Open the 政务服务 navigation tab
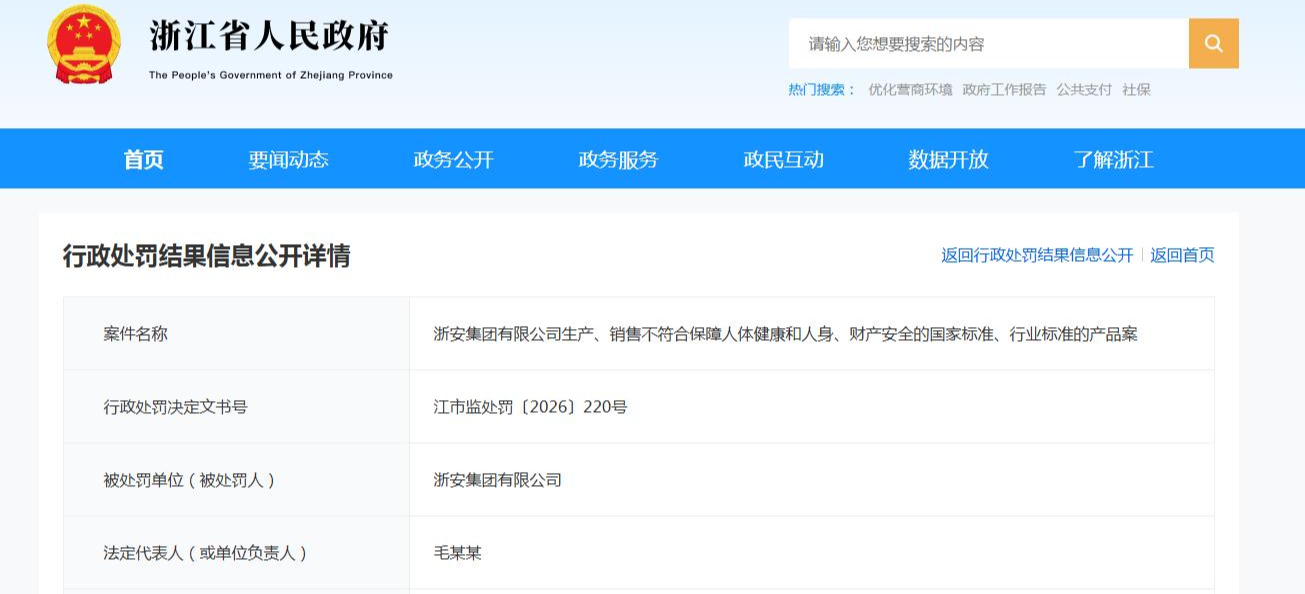The image size is (1305, 594). point(618,159)
